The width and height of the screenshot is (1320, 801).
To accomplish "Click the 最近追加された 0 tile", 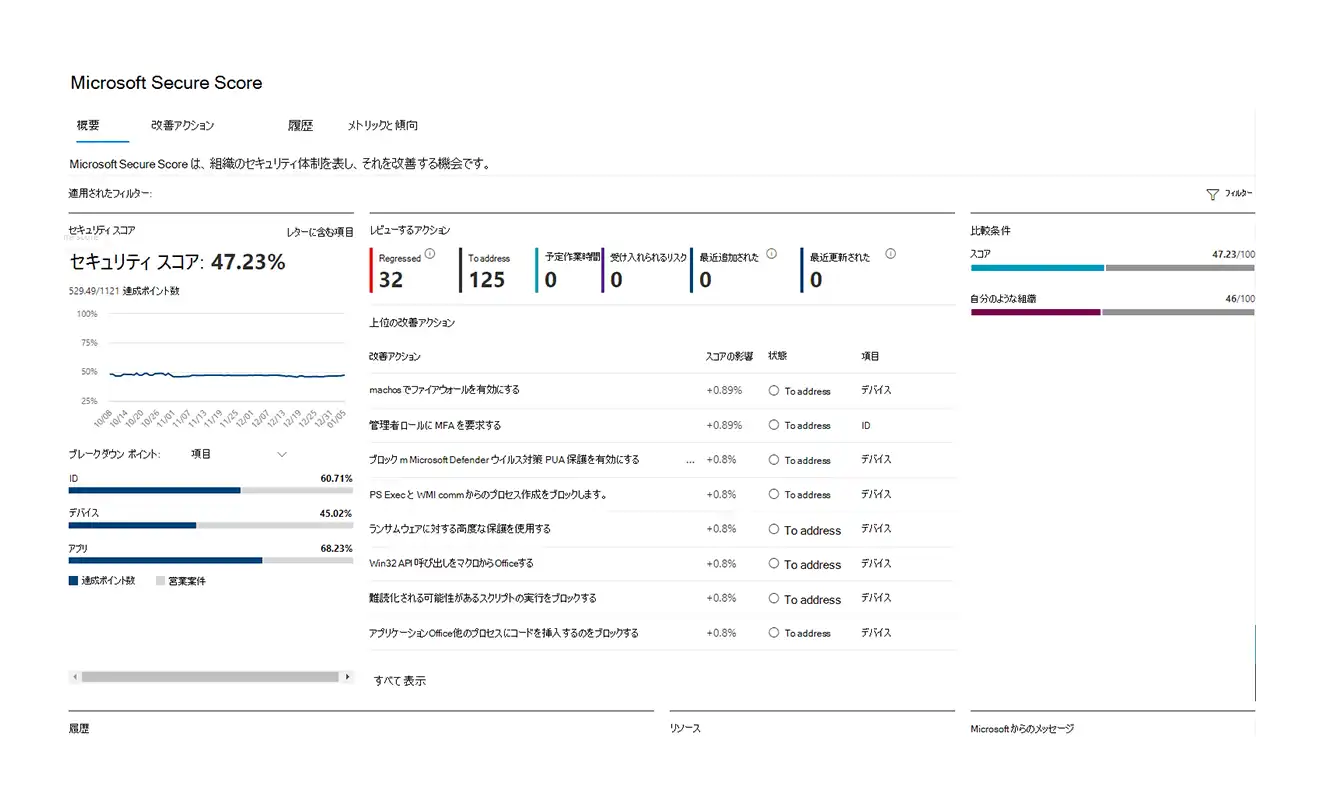I will 735,271.
